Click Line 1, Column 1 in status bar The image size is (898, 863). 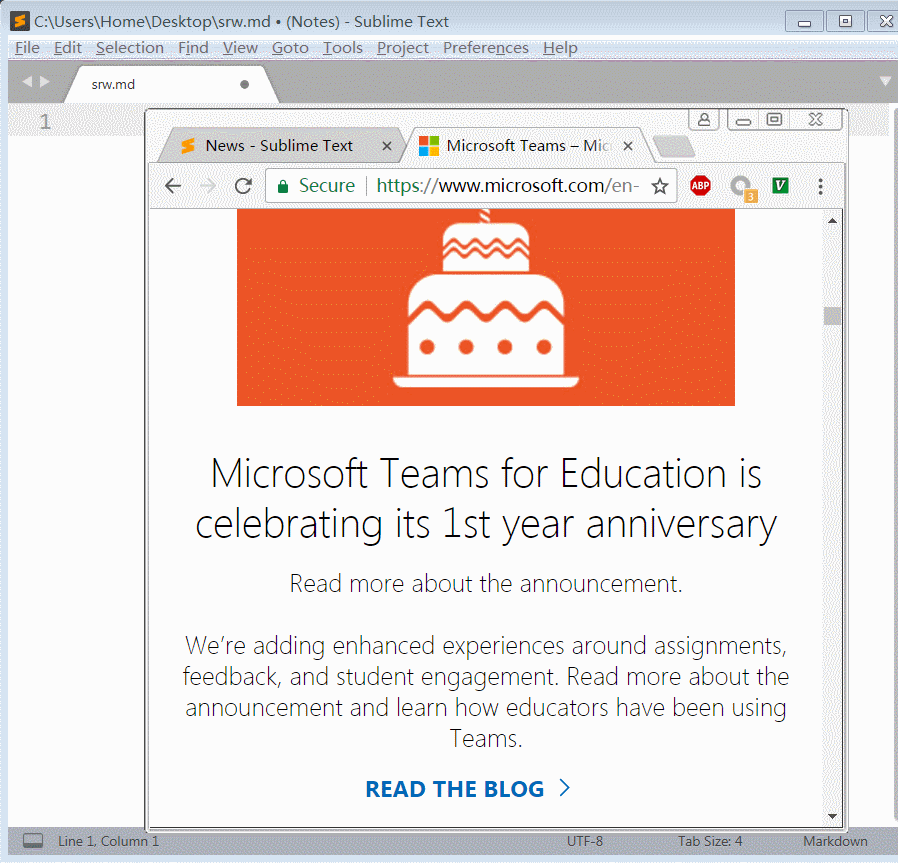(108, 841)
